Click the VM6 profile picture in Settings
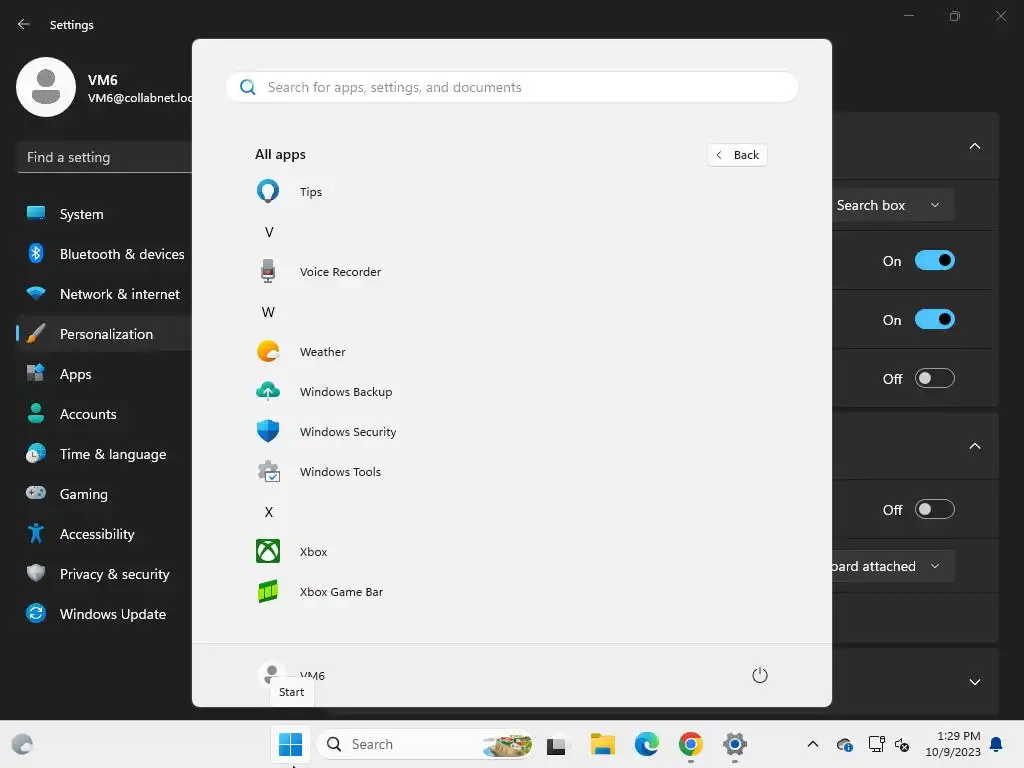This screenshot has width=1024, height=768. pyautogui.click(x=46, y=87)
